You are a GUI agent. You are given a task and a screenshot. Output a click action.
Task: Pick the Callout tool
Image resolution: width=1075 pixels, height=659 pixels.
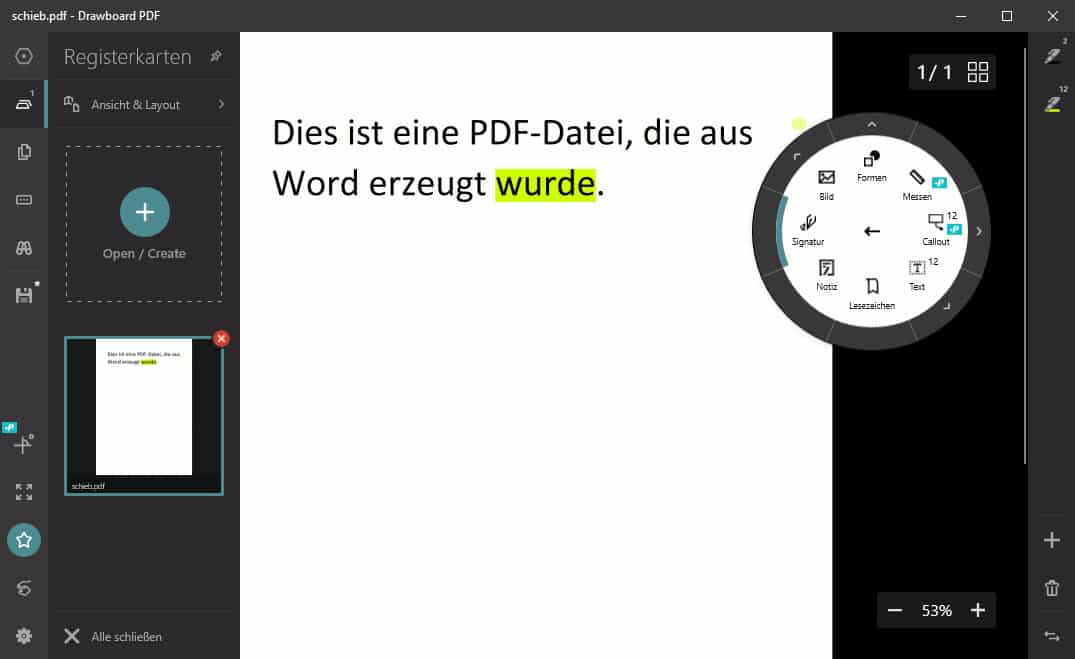936,228
